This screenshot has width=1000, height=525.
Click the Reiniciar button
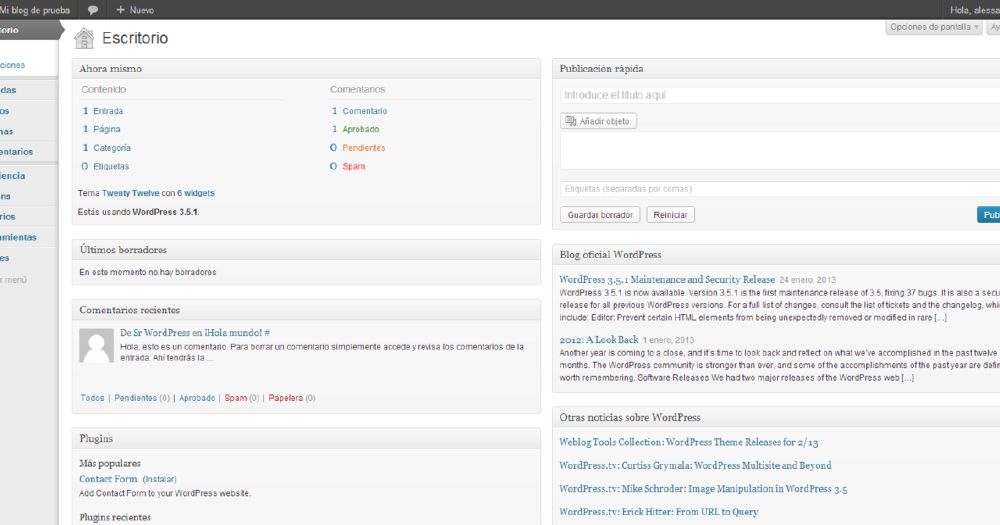tap(670, 215)
